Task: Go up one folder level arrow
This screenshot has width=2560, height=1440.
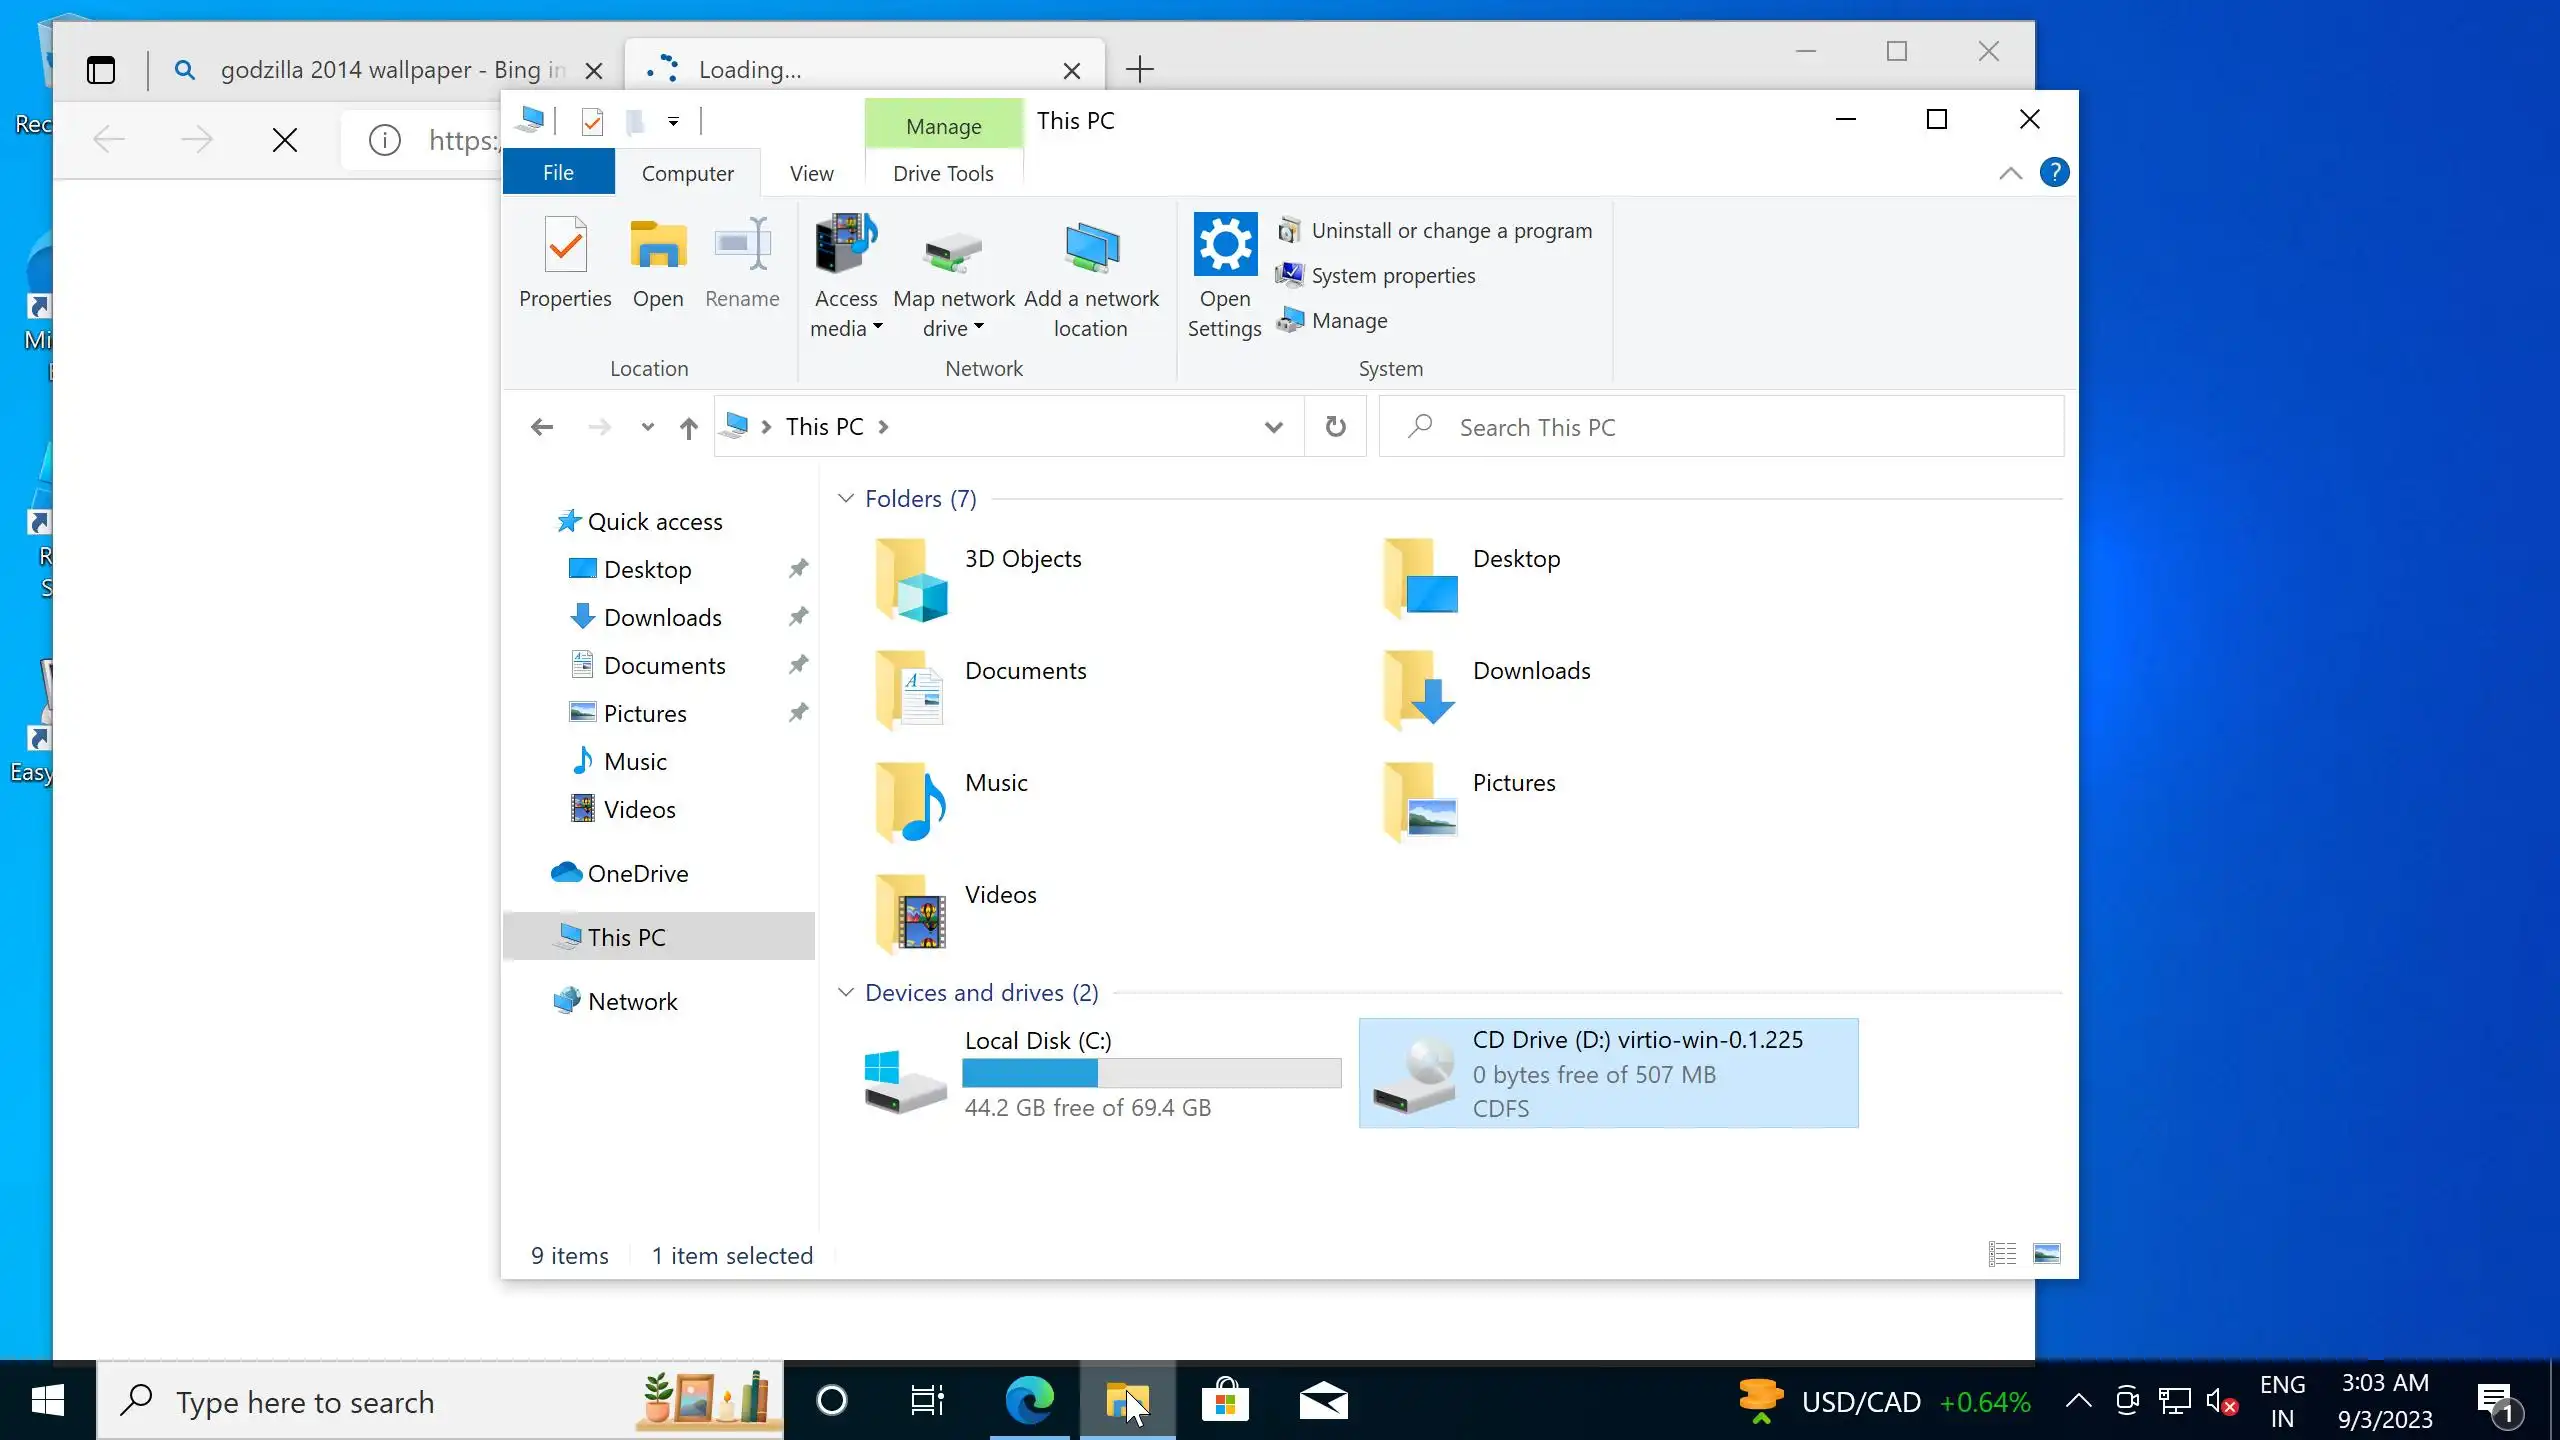Action: click(688, 428)
